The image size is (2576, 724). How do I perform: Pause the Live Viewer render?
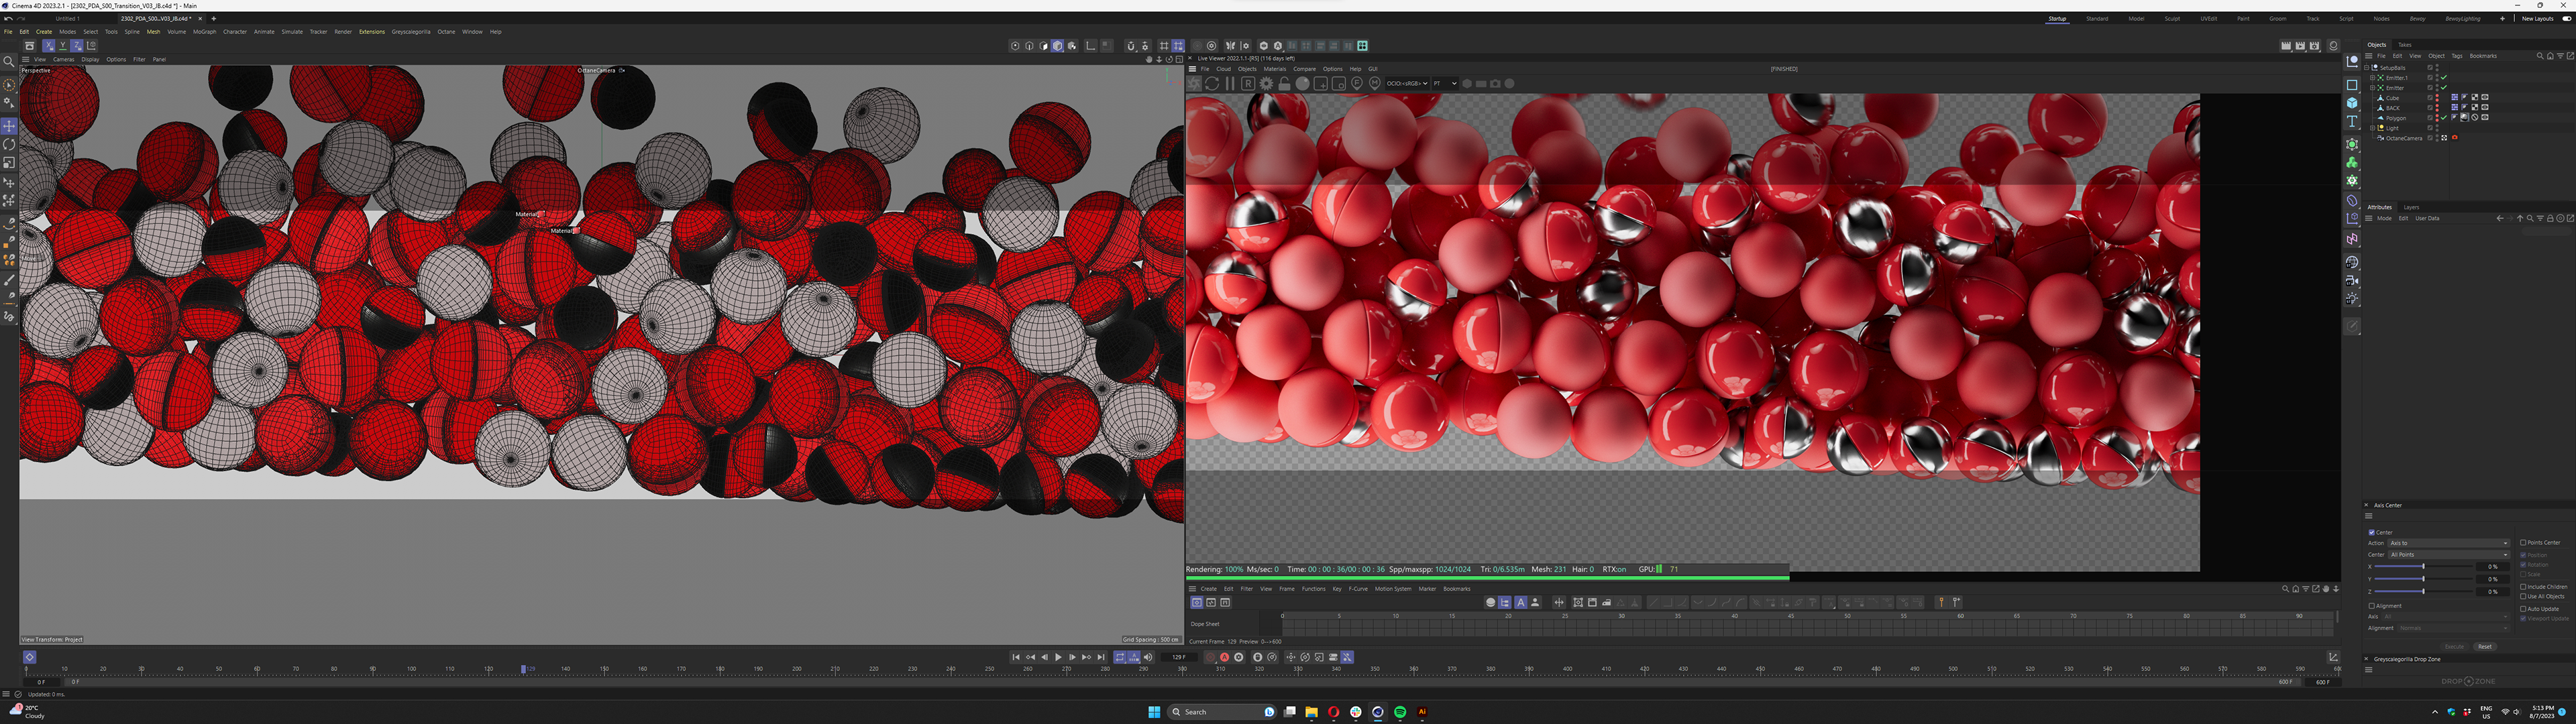1230,84
